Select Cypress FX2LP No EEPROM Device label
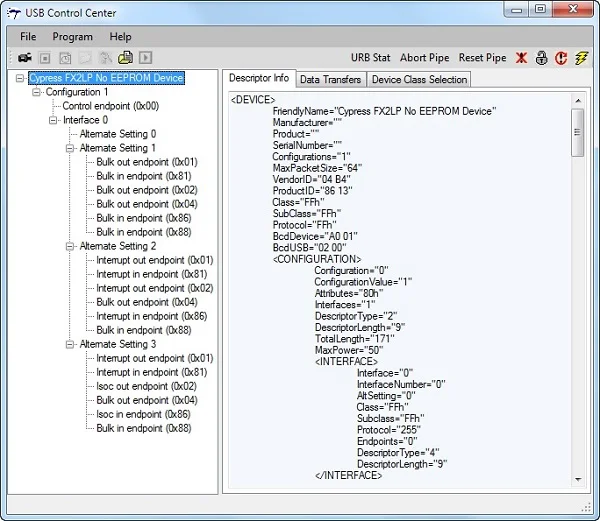 click(107, 78)
